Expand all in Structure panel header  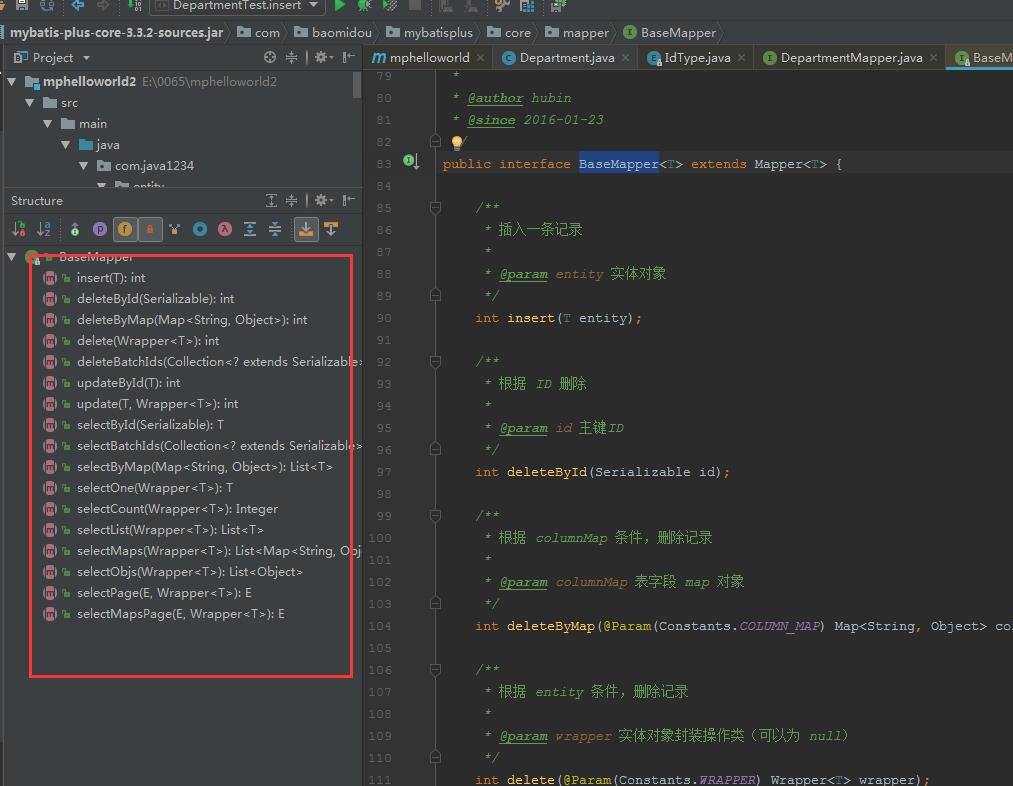pos(271,201)
